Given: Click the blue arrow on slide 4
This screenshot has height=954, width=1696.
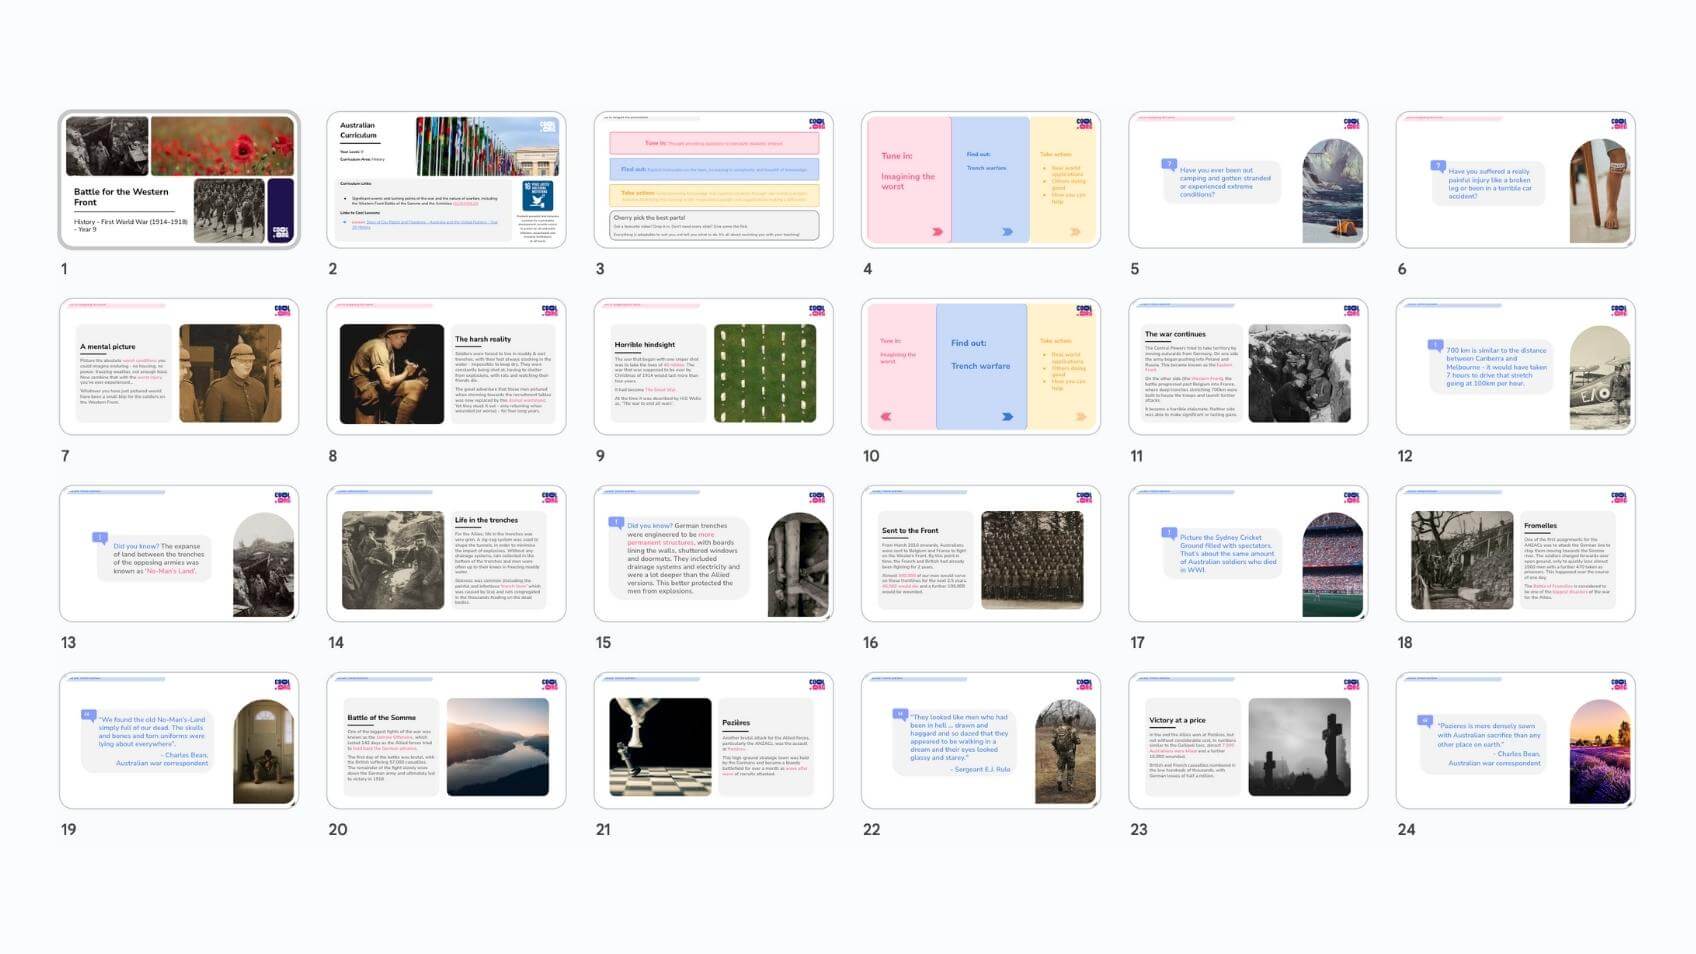Looking at the screenshot, I should [1007, 232].
